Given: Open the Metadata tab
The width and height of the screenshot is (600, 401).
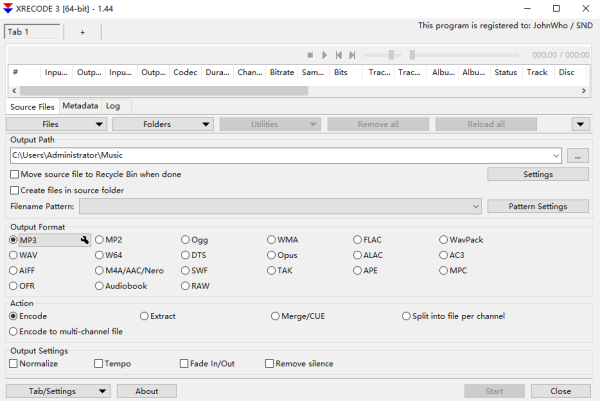Looking at the screenshot, I should pos(80,106).
